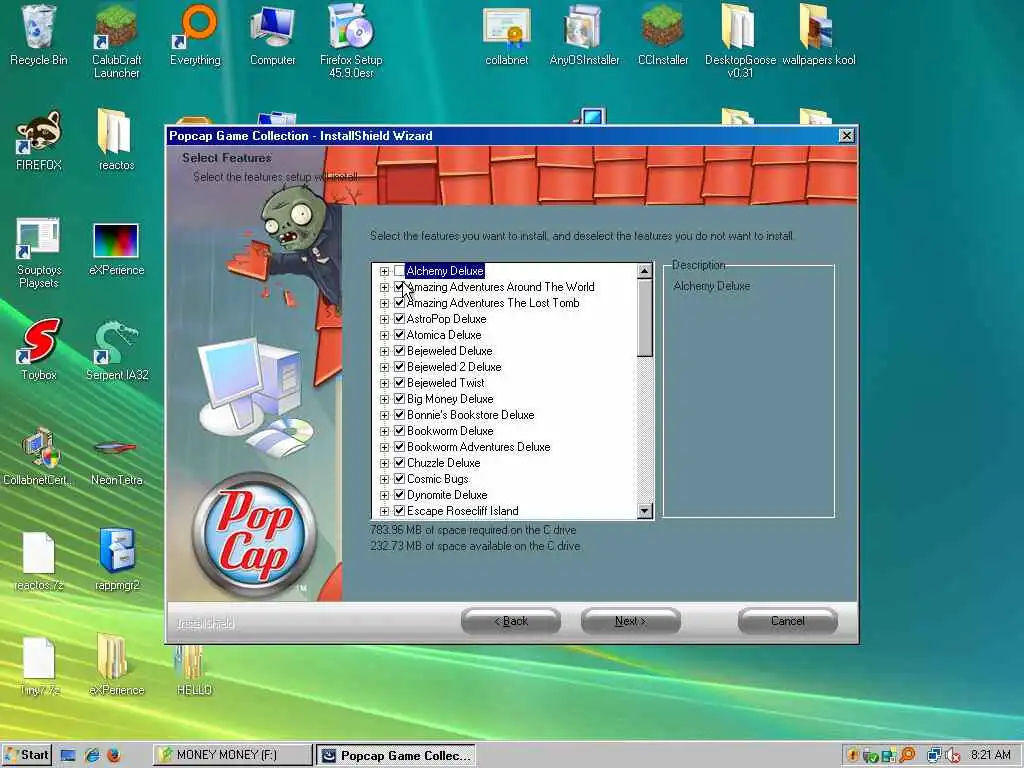Click the Back button

click(x=511, y=621)
